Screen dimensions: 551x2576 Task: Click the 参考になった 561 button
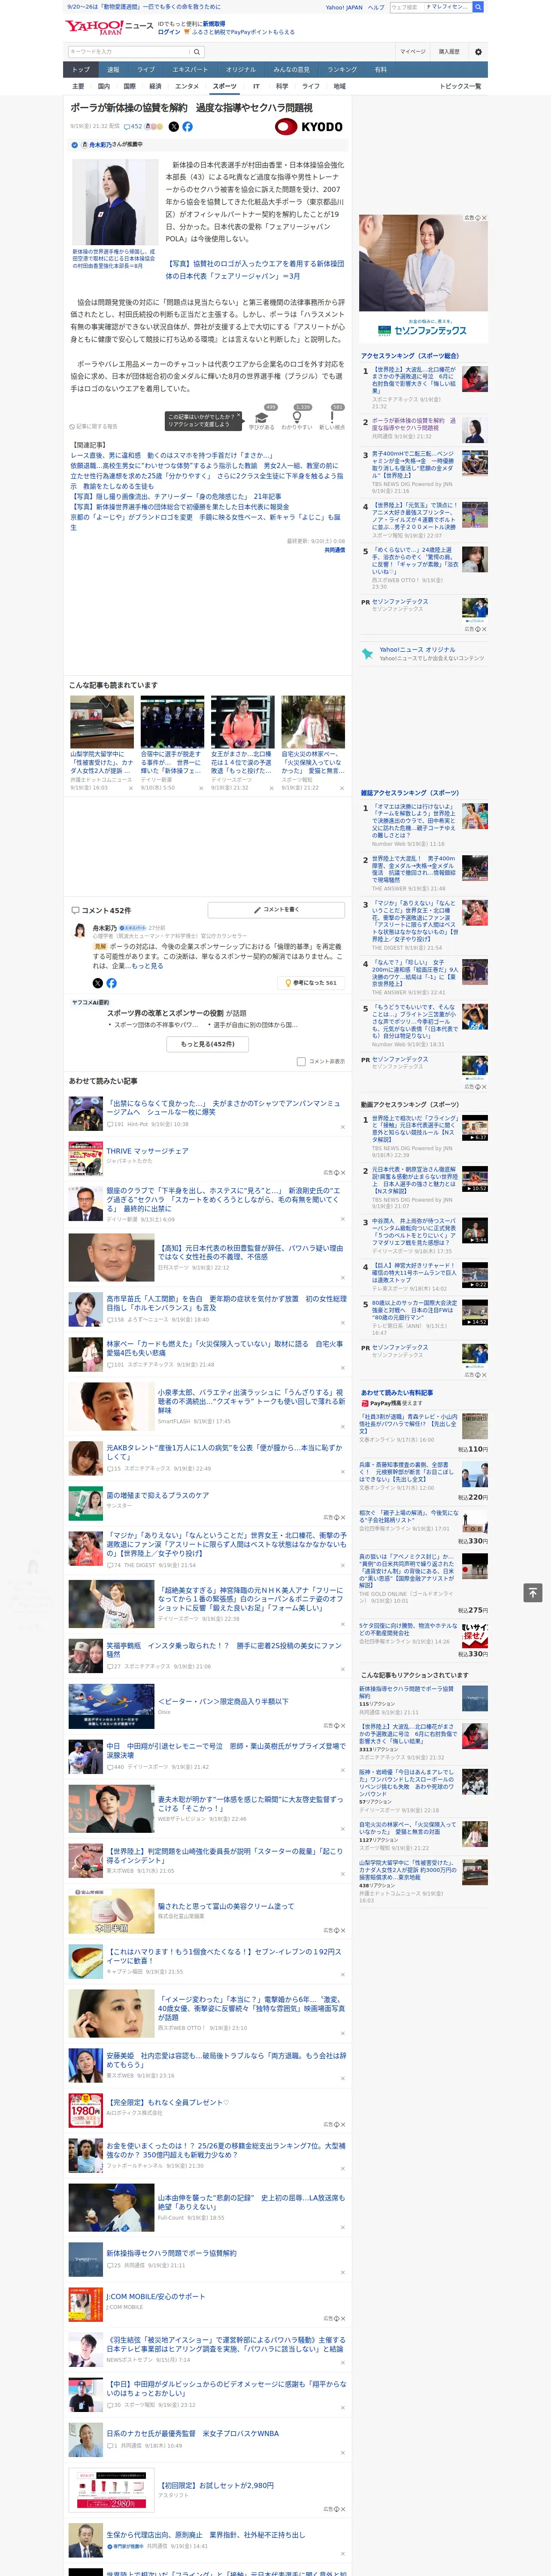tap(311, 983)
